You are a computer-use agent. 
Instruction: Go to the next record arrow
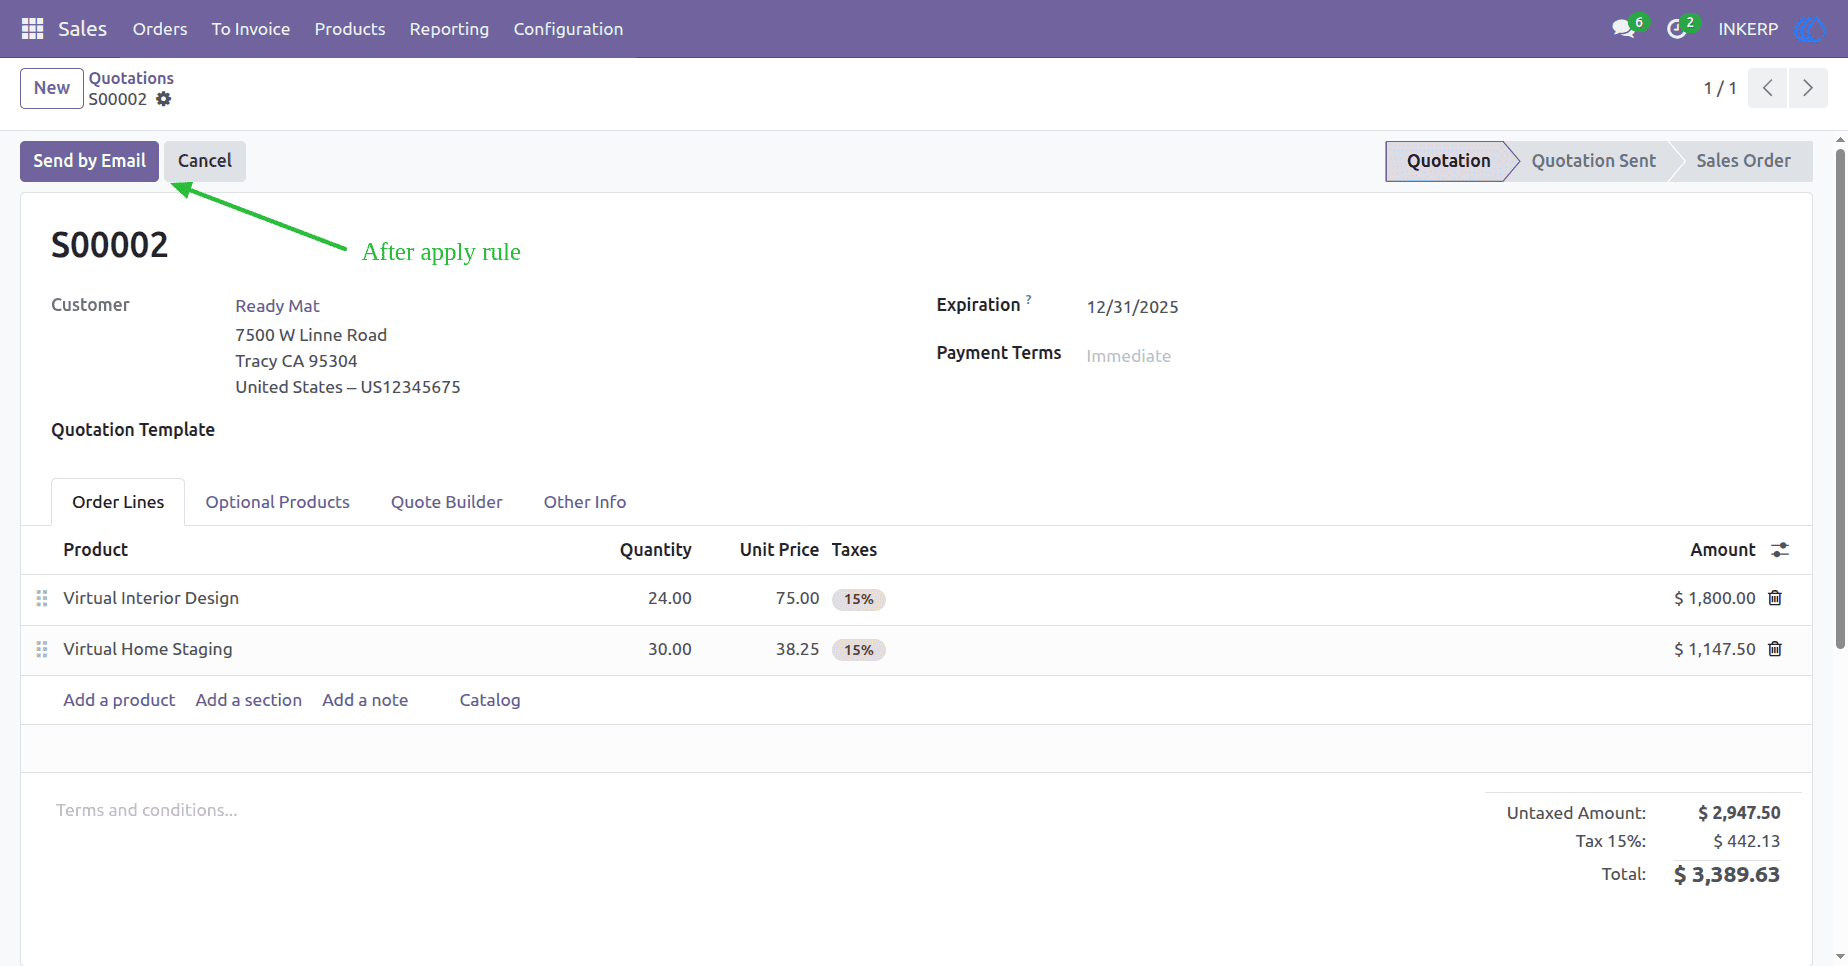tap(1808, 88)
